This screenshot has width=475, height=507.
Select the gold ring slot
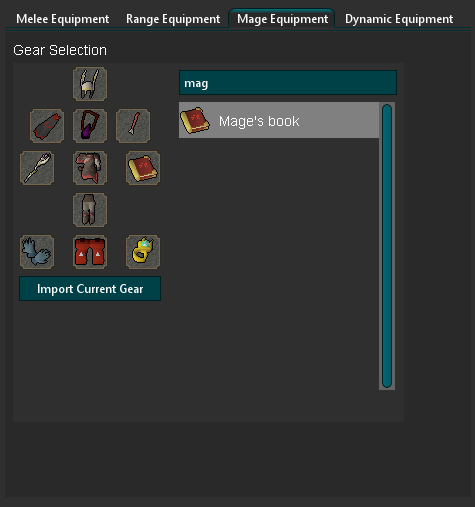click(143, 252)
